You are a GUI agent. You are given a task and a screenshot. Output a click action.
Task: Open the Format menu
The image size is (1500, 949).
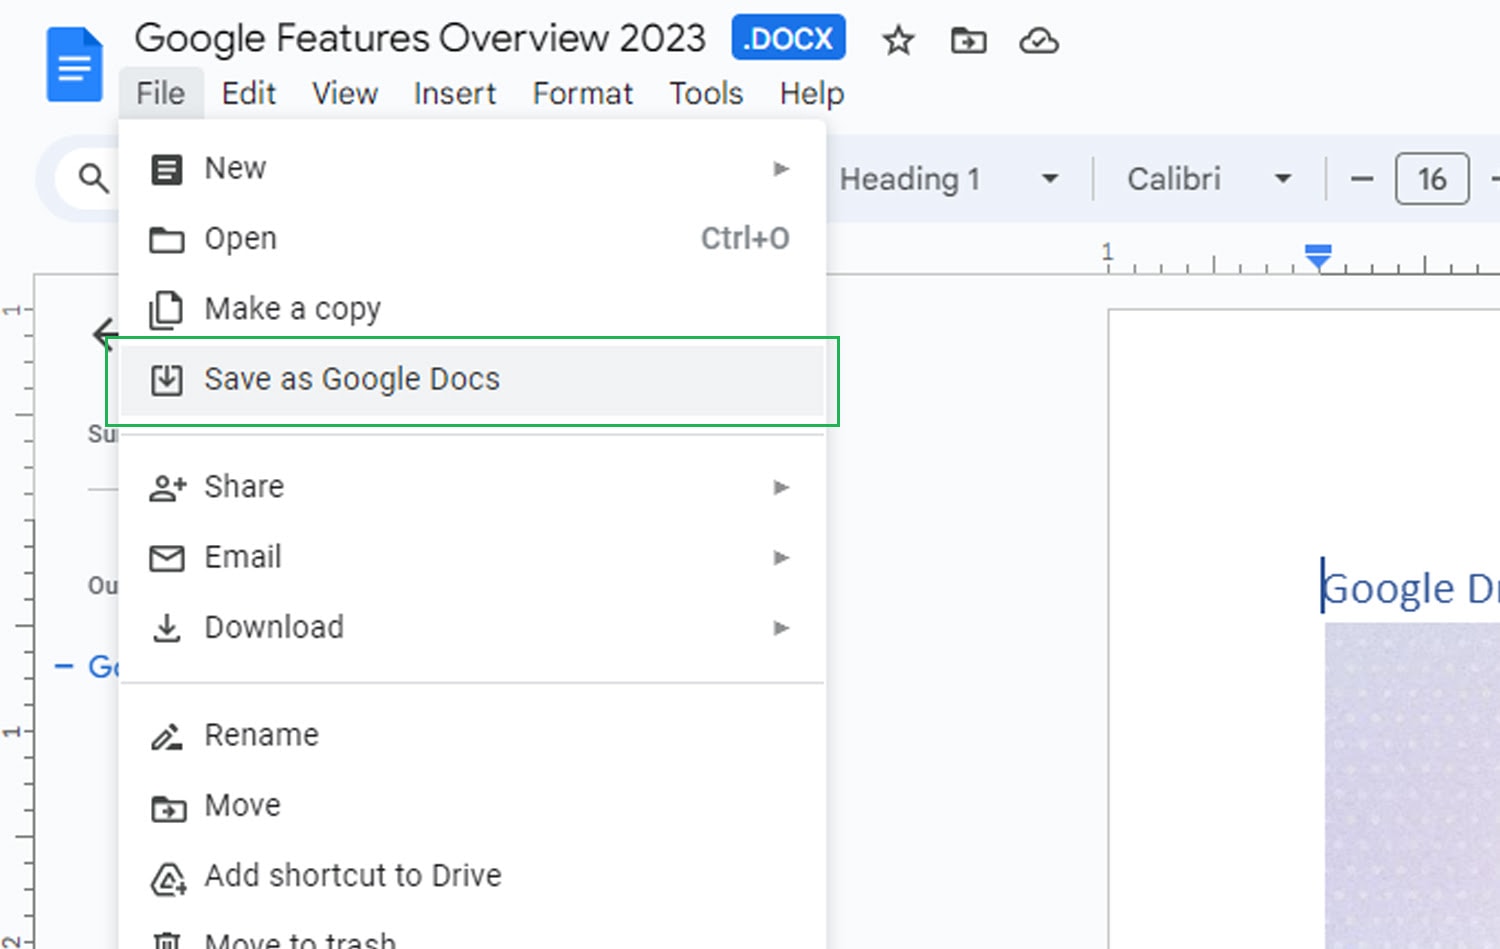coord(583,92)
